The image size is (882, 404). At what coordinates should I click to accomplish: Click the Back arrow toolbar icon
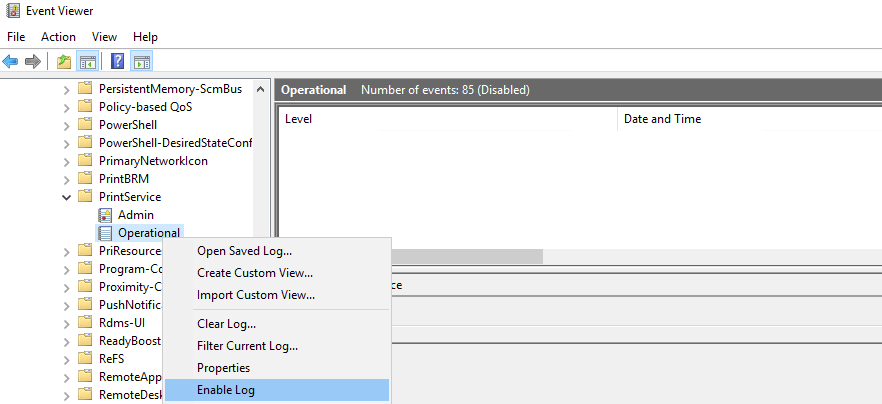tap(11, 62)
